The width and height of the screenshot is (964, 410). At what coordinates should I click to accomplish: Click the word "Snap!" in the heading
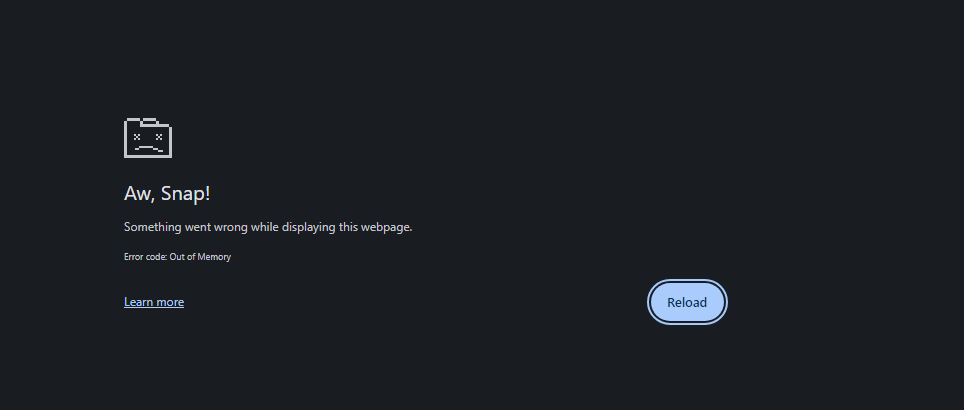186,194
